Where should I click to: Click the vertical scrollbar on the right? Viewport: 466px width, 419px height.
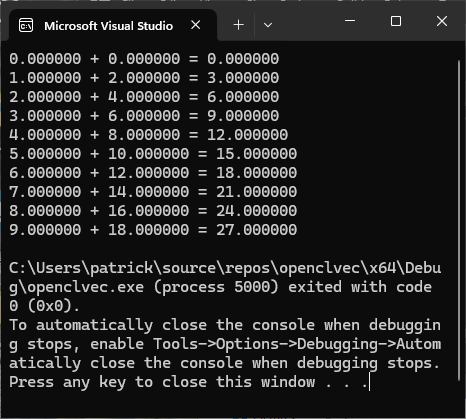[x=459, y=220]
